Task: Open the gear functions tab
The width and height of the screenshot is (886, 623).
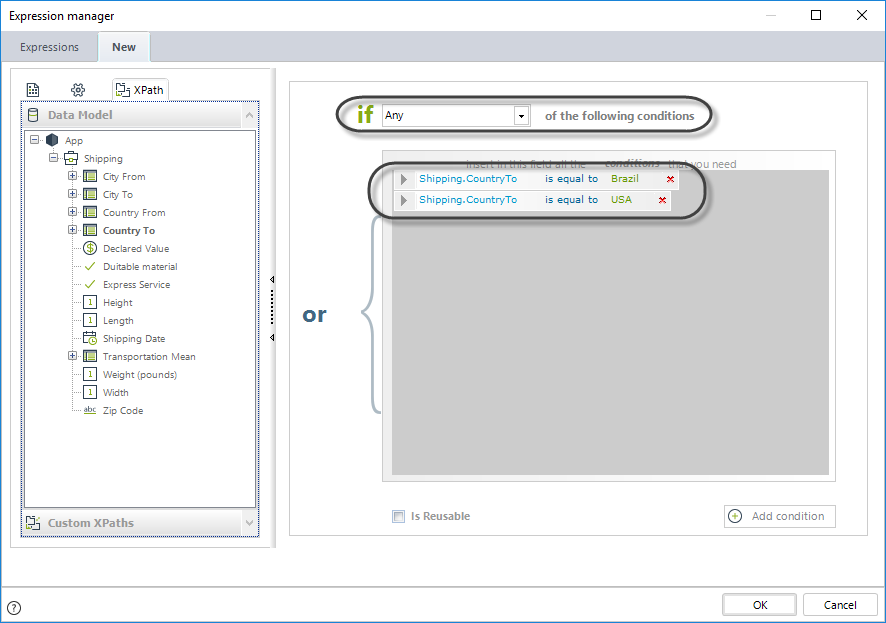Action: point(78,90)
